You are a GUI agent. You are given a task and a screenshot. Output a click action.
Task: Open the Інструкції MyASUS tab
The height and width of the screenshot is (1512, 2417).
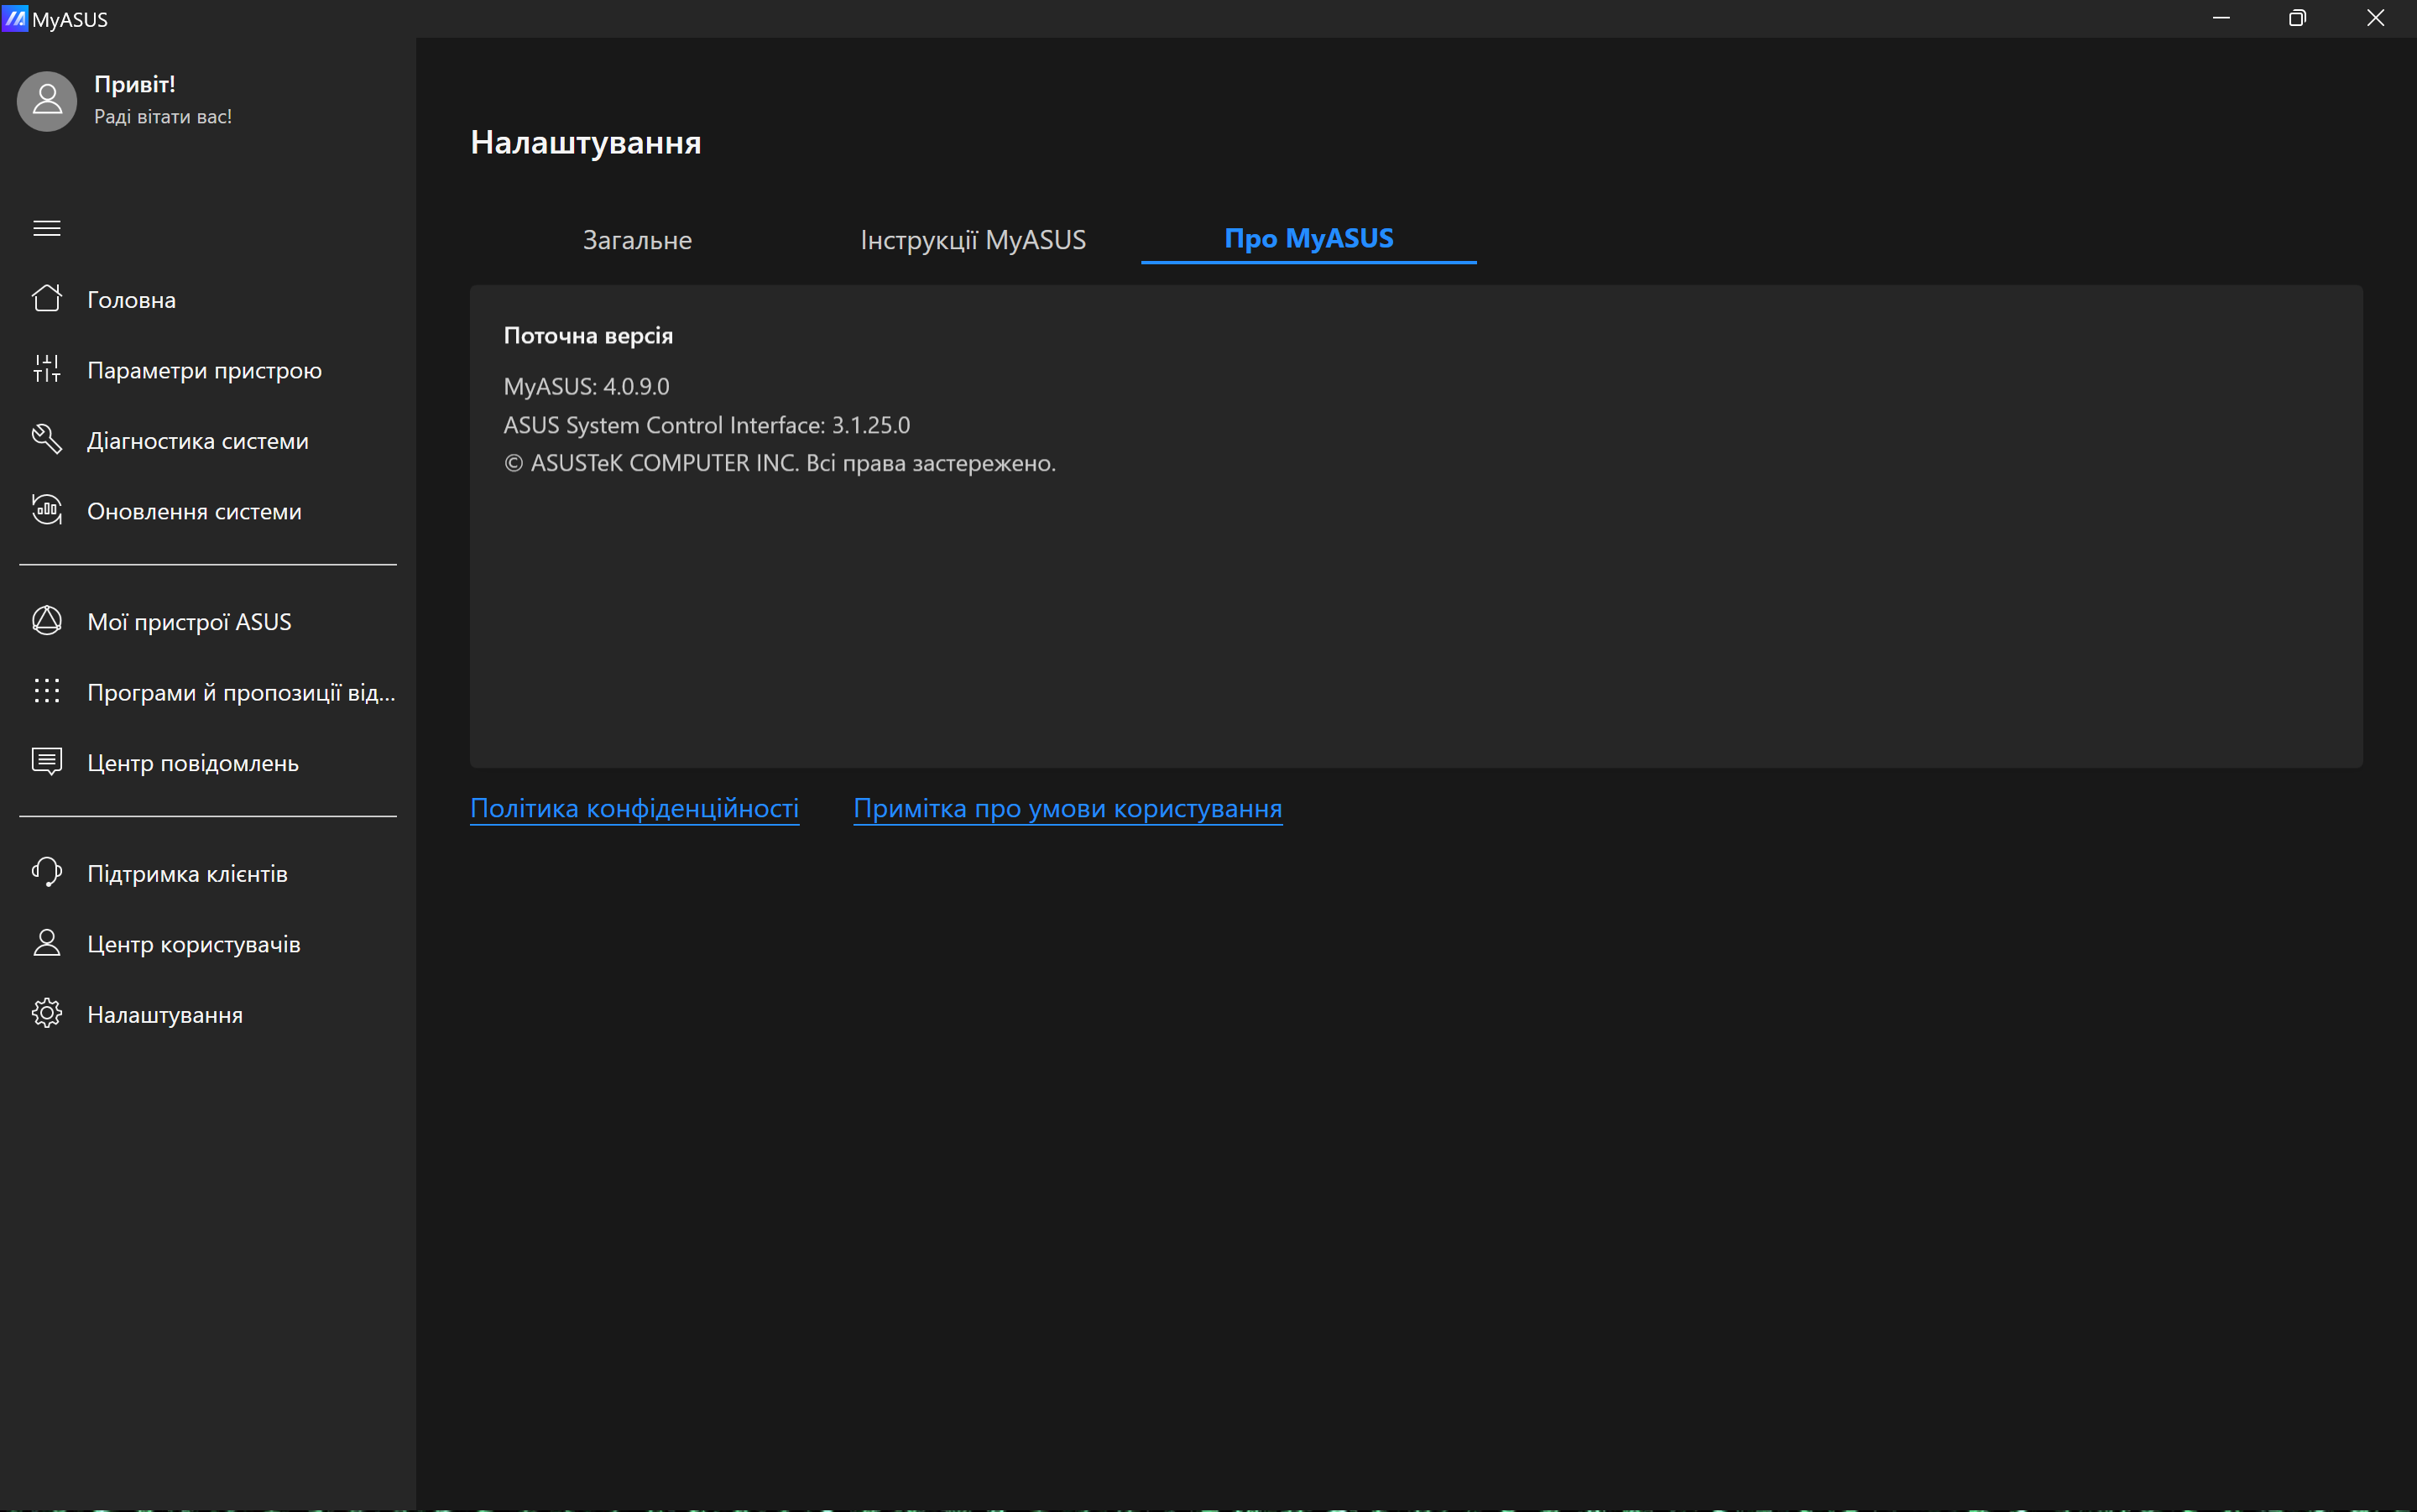[972, 240]
